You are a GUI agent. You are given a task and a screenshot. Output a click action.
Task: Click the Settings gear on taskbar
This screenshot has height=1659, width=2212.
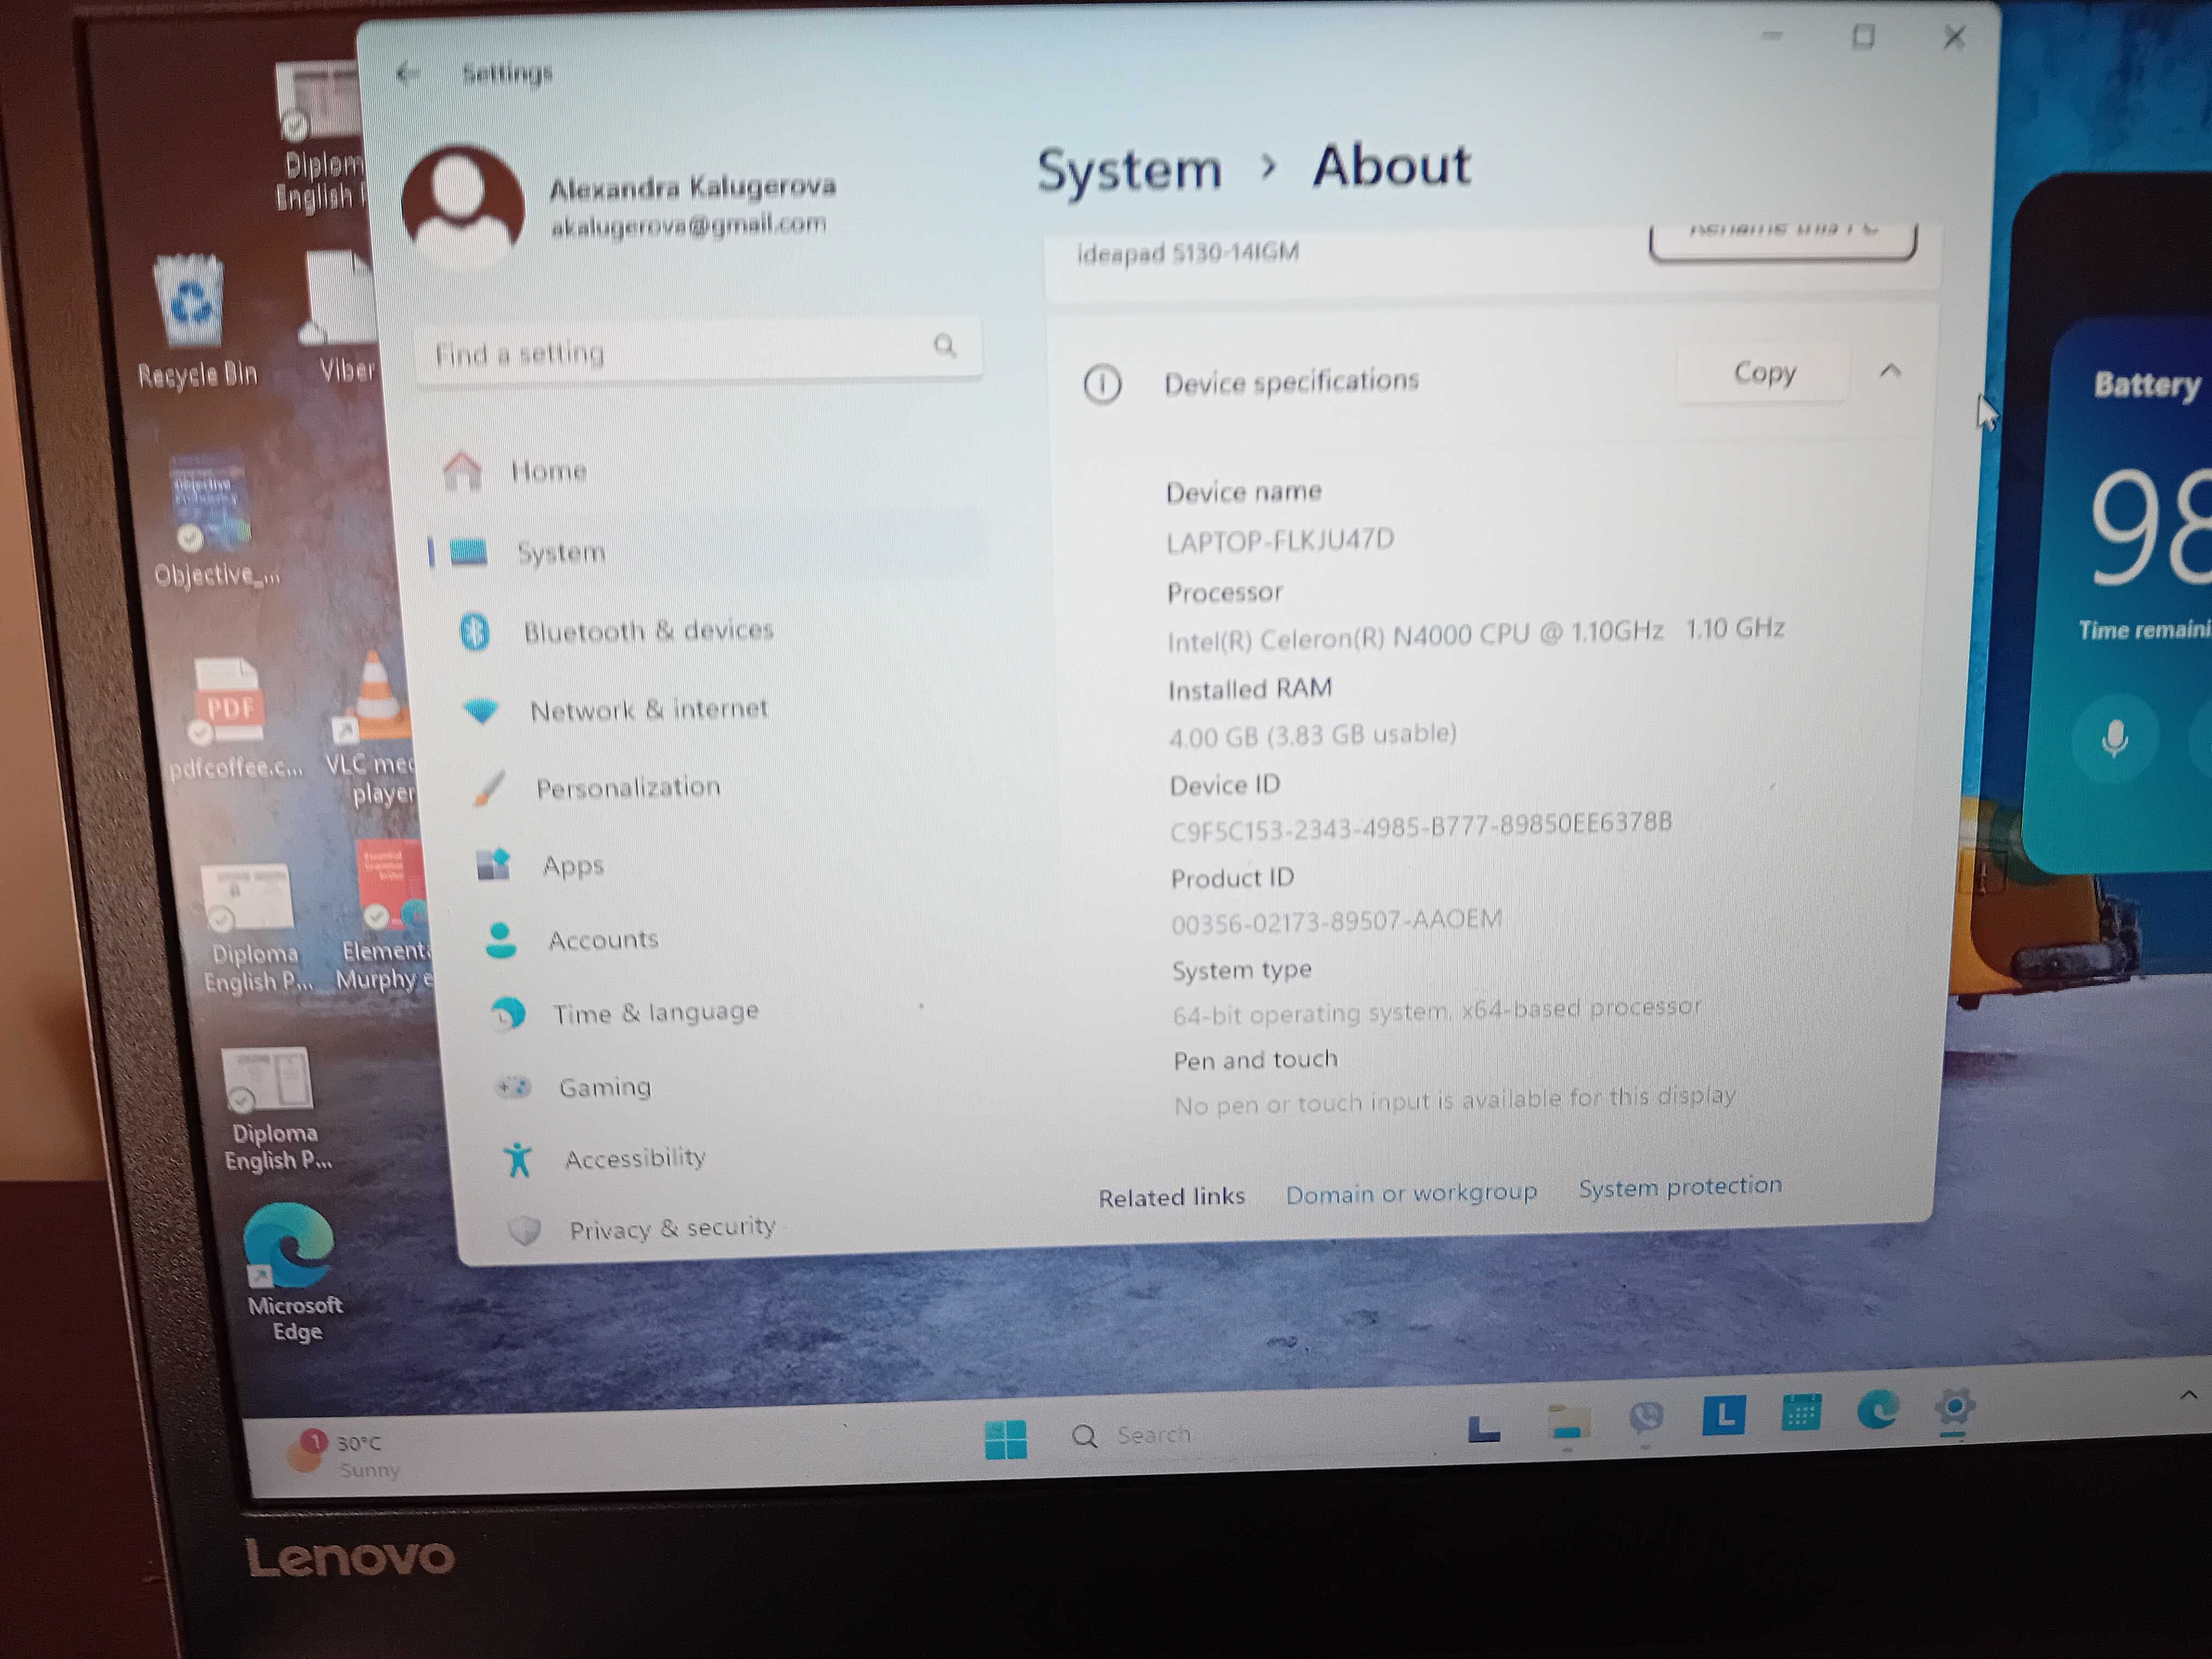point(1954,1408)
